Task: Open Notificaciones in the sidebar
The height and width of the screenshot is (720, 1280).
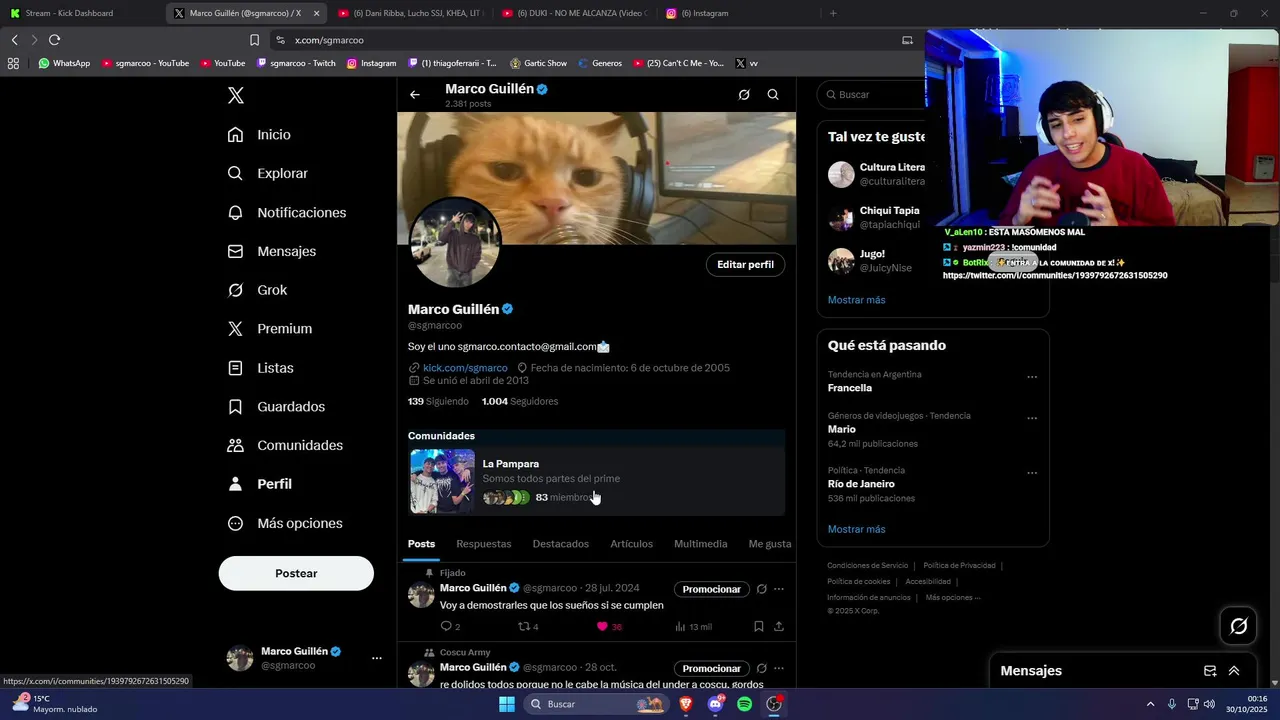Action: coord(286,212)
